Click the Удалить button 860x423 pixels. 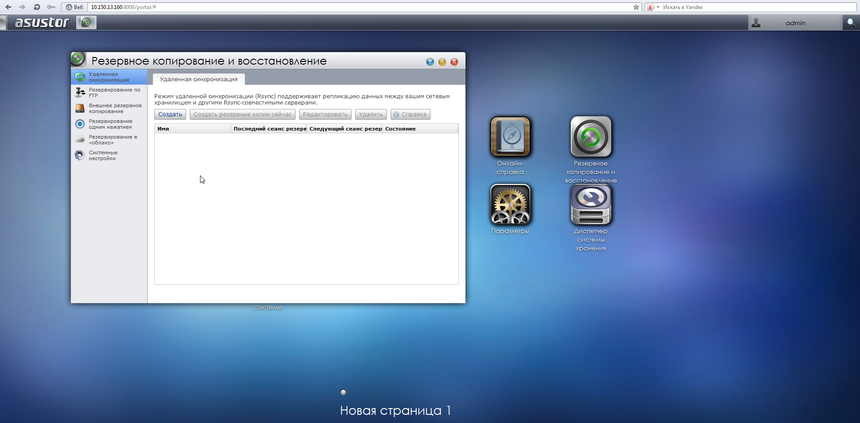[371, 114]
